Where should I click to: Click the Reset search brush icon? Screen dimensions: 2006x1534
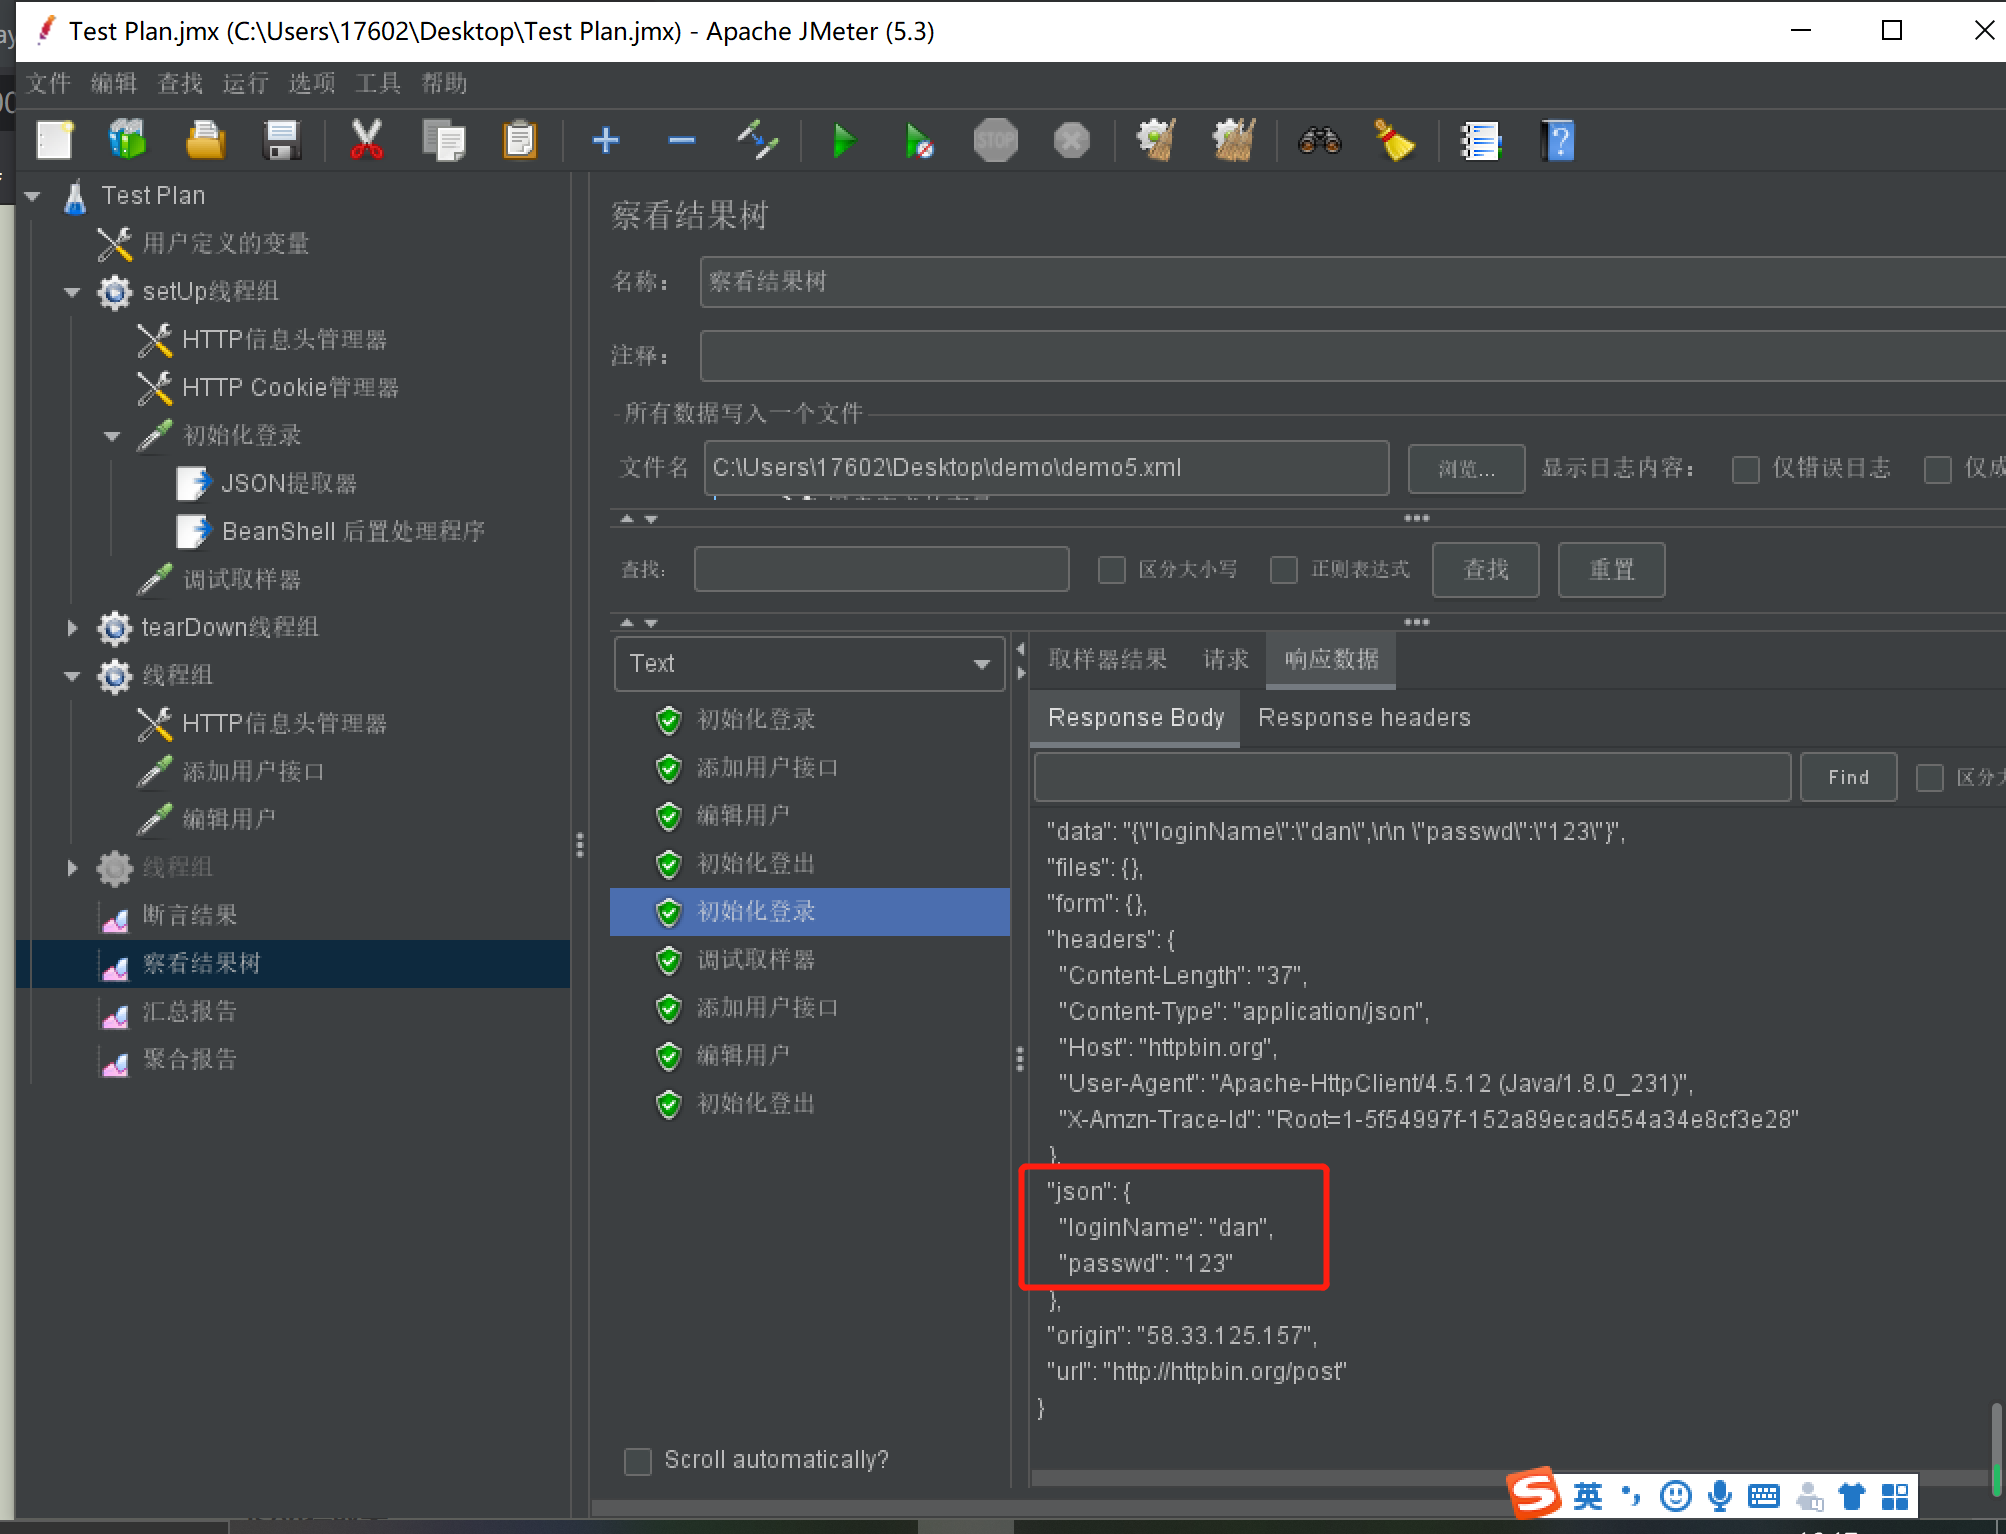(1395, 140)
